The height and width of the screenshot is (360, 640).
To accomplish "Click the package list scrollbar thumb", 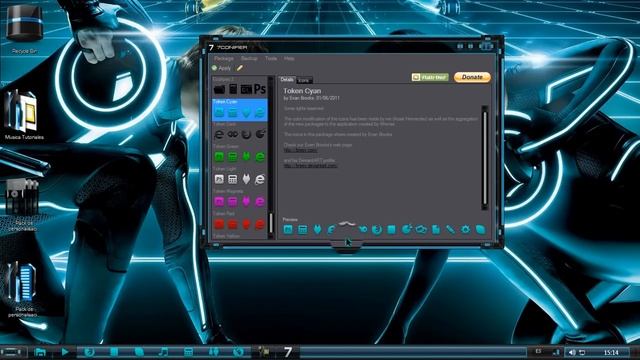I will click(270, 223).
